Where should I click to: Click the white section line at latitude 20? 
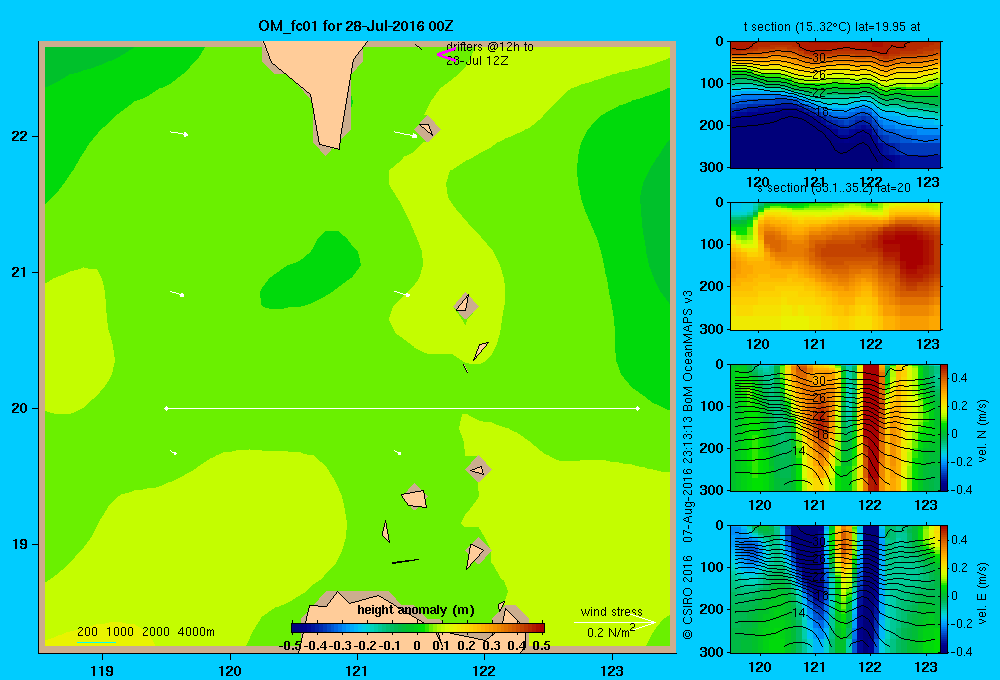pos(402,408)
